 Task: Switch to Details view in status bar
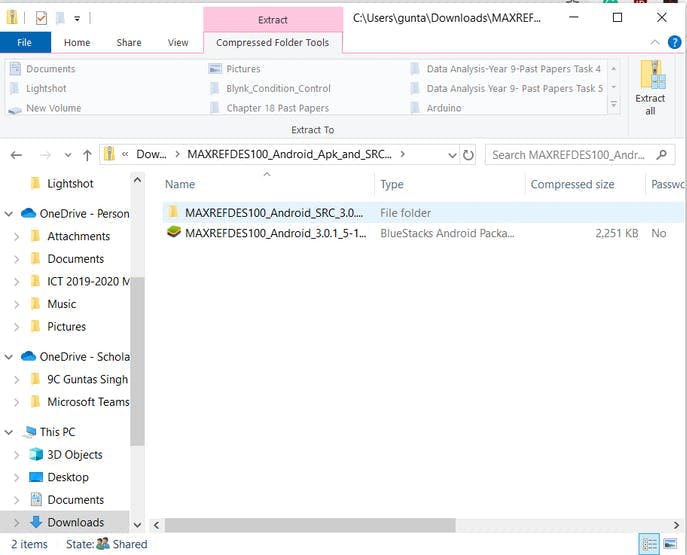(650, 544)
